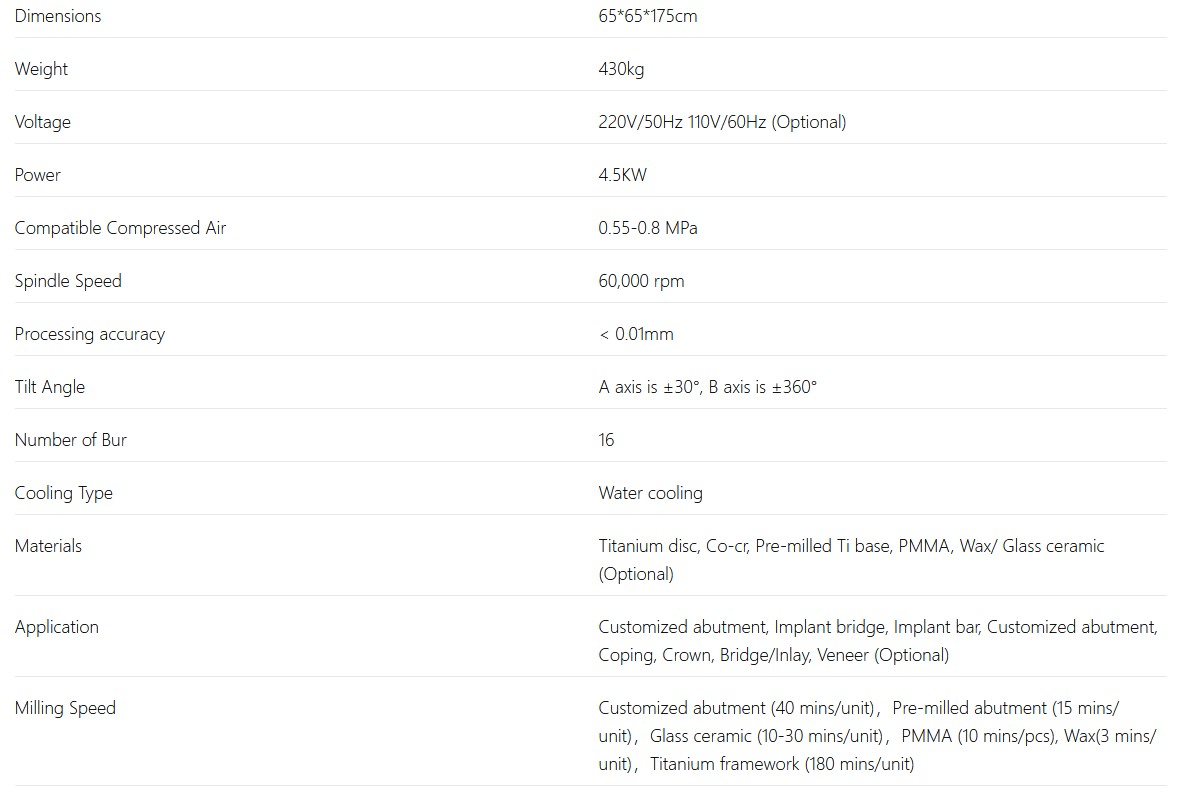Click the 220V/50Hz 110V/60Hz voltage value
Screen dimensions: 1192x792
(722, 122)
